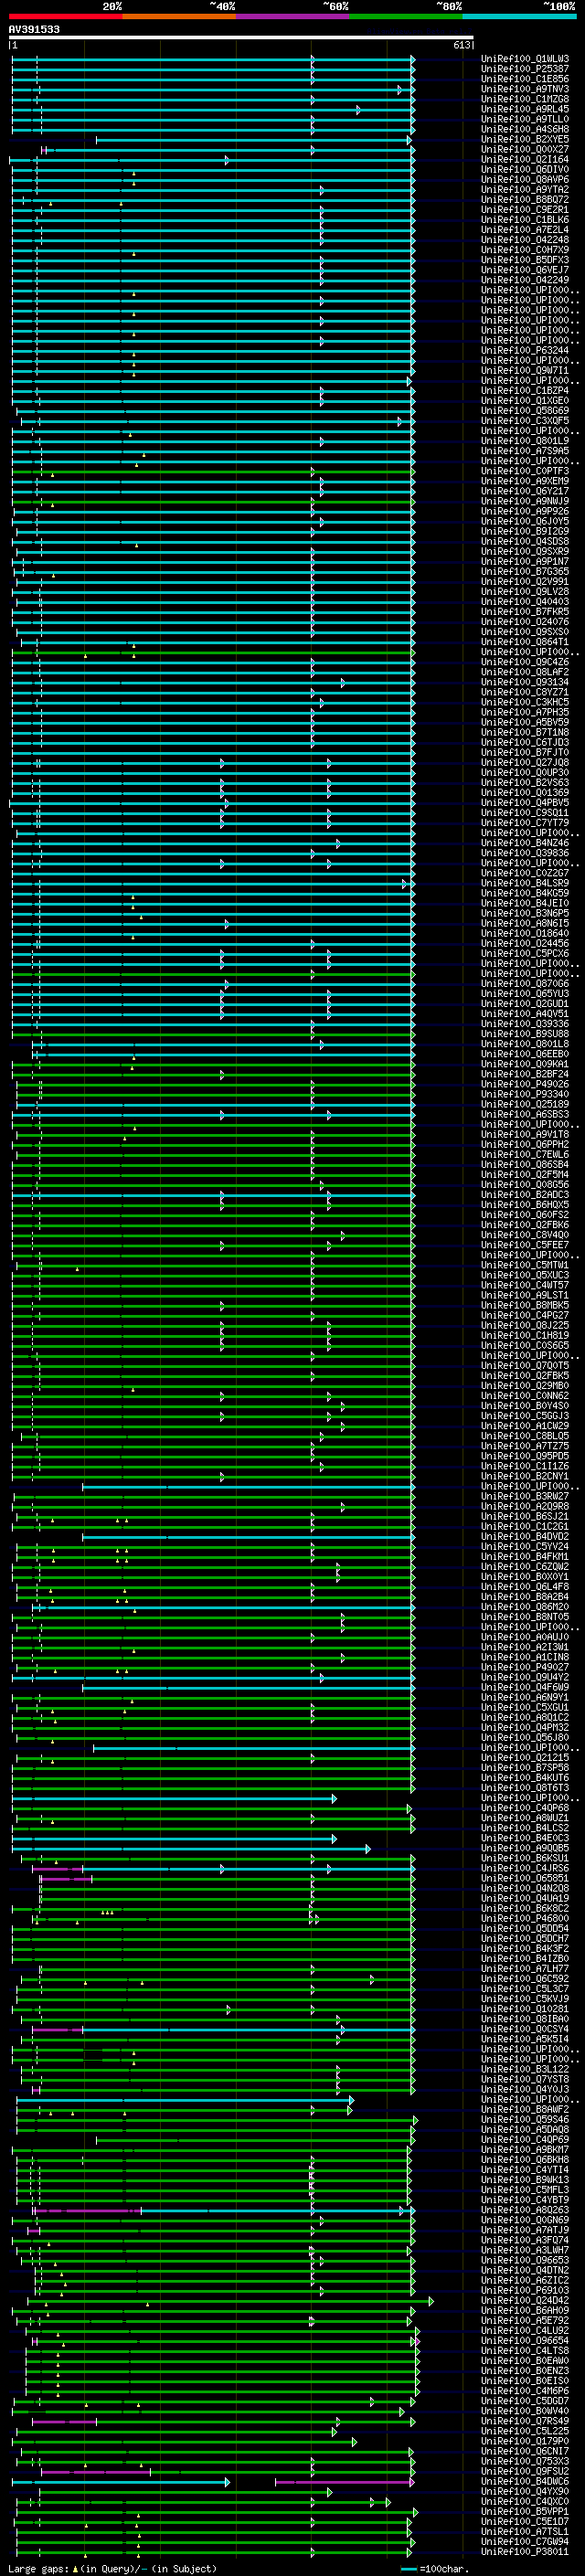Select the UniRef100_A7LH77 row label
Viewport: 585px width, 2576px height.
point(525,1968)
